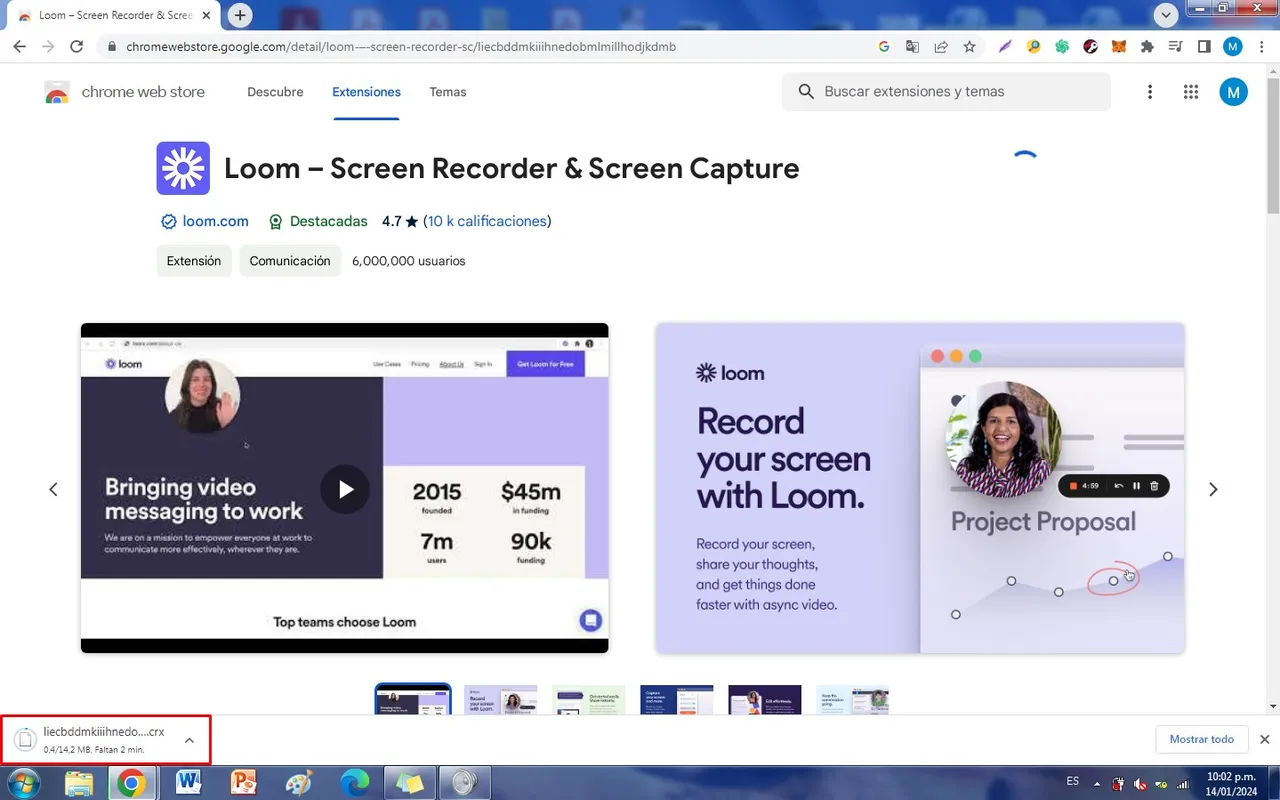Open the Windows Start menu
Image resolution: width=1280 pixels, height=800 pixels.
(x=22, y=783)
